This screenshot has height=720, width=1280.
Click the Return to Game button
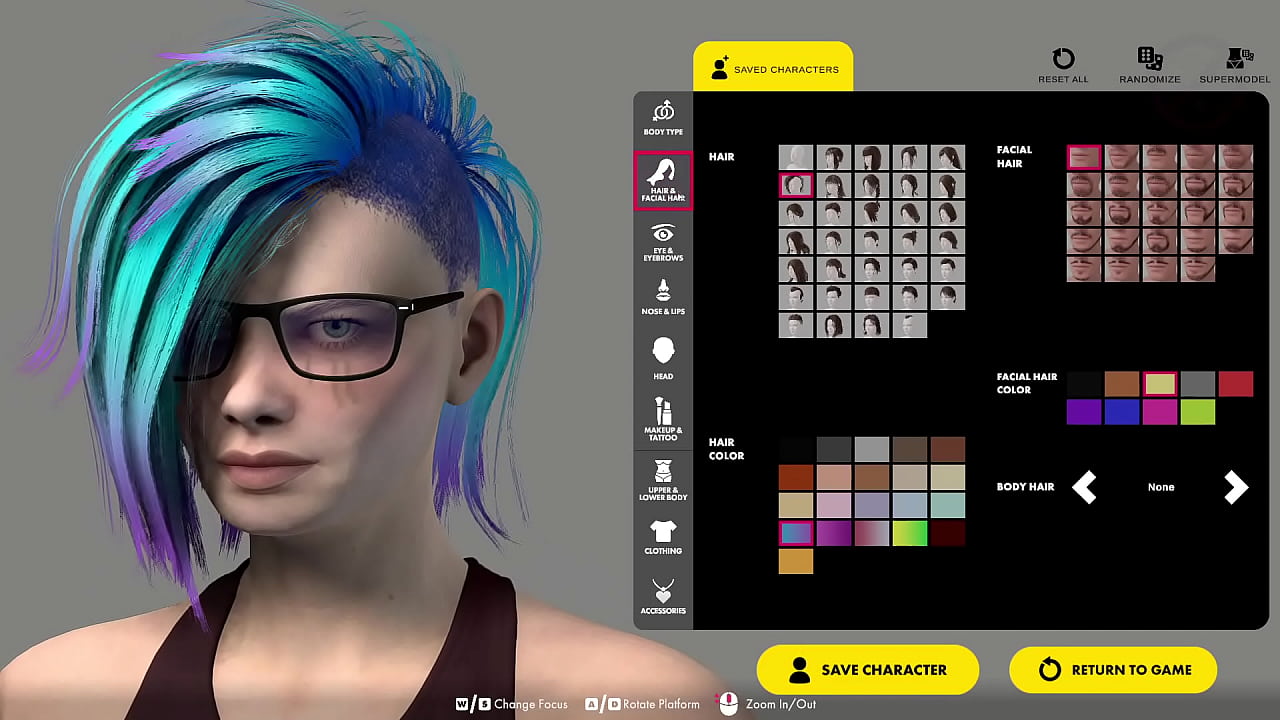click(1113, 670)
